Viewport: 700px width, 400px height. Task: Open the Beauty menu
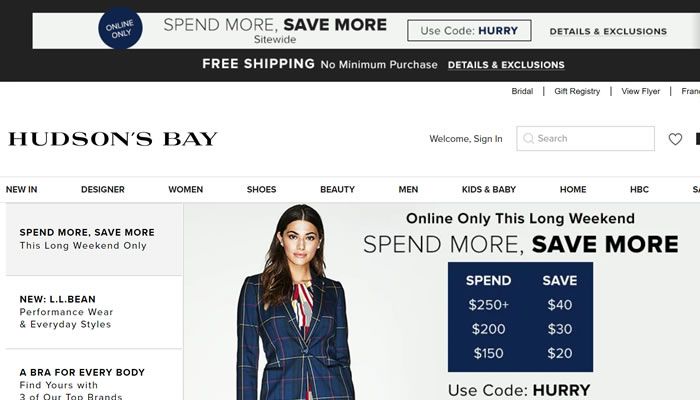pos(337,189)
